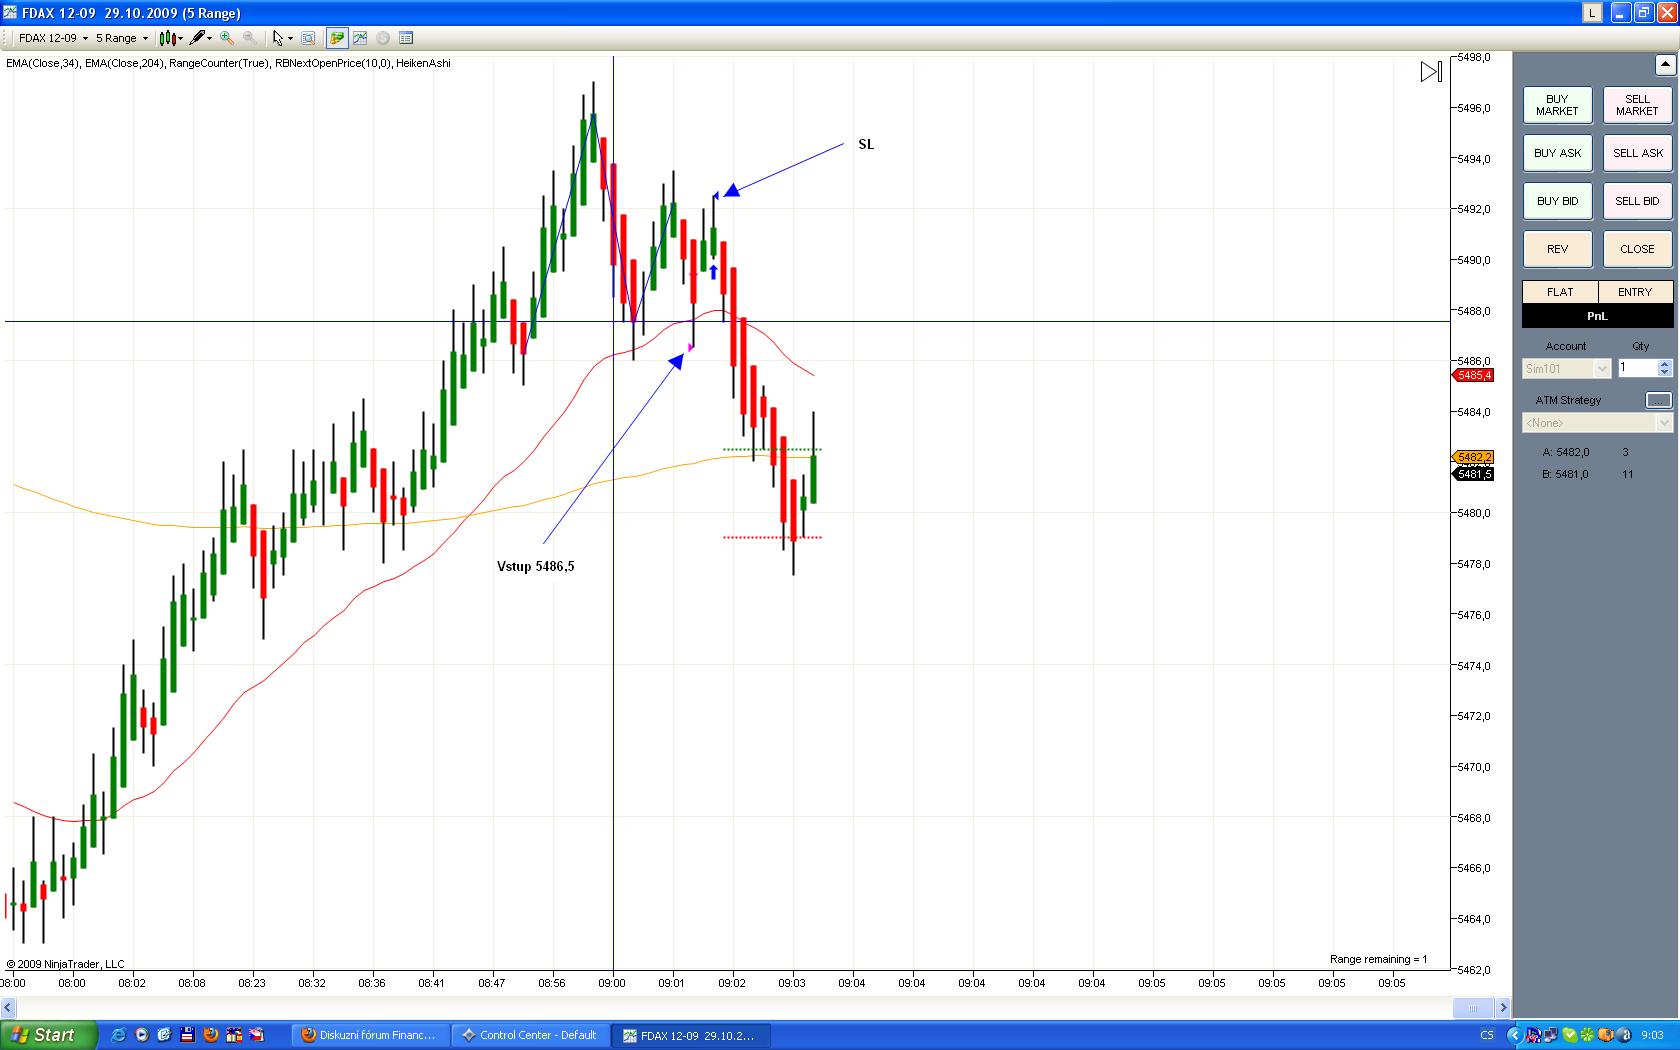
Task: Click the floppy disk quick launch icon
Action: click(187, 1035)
